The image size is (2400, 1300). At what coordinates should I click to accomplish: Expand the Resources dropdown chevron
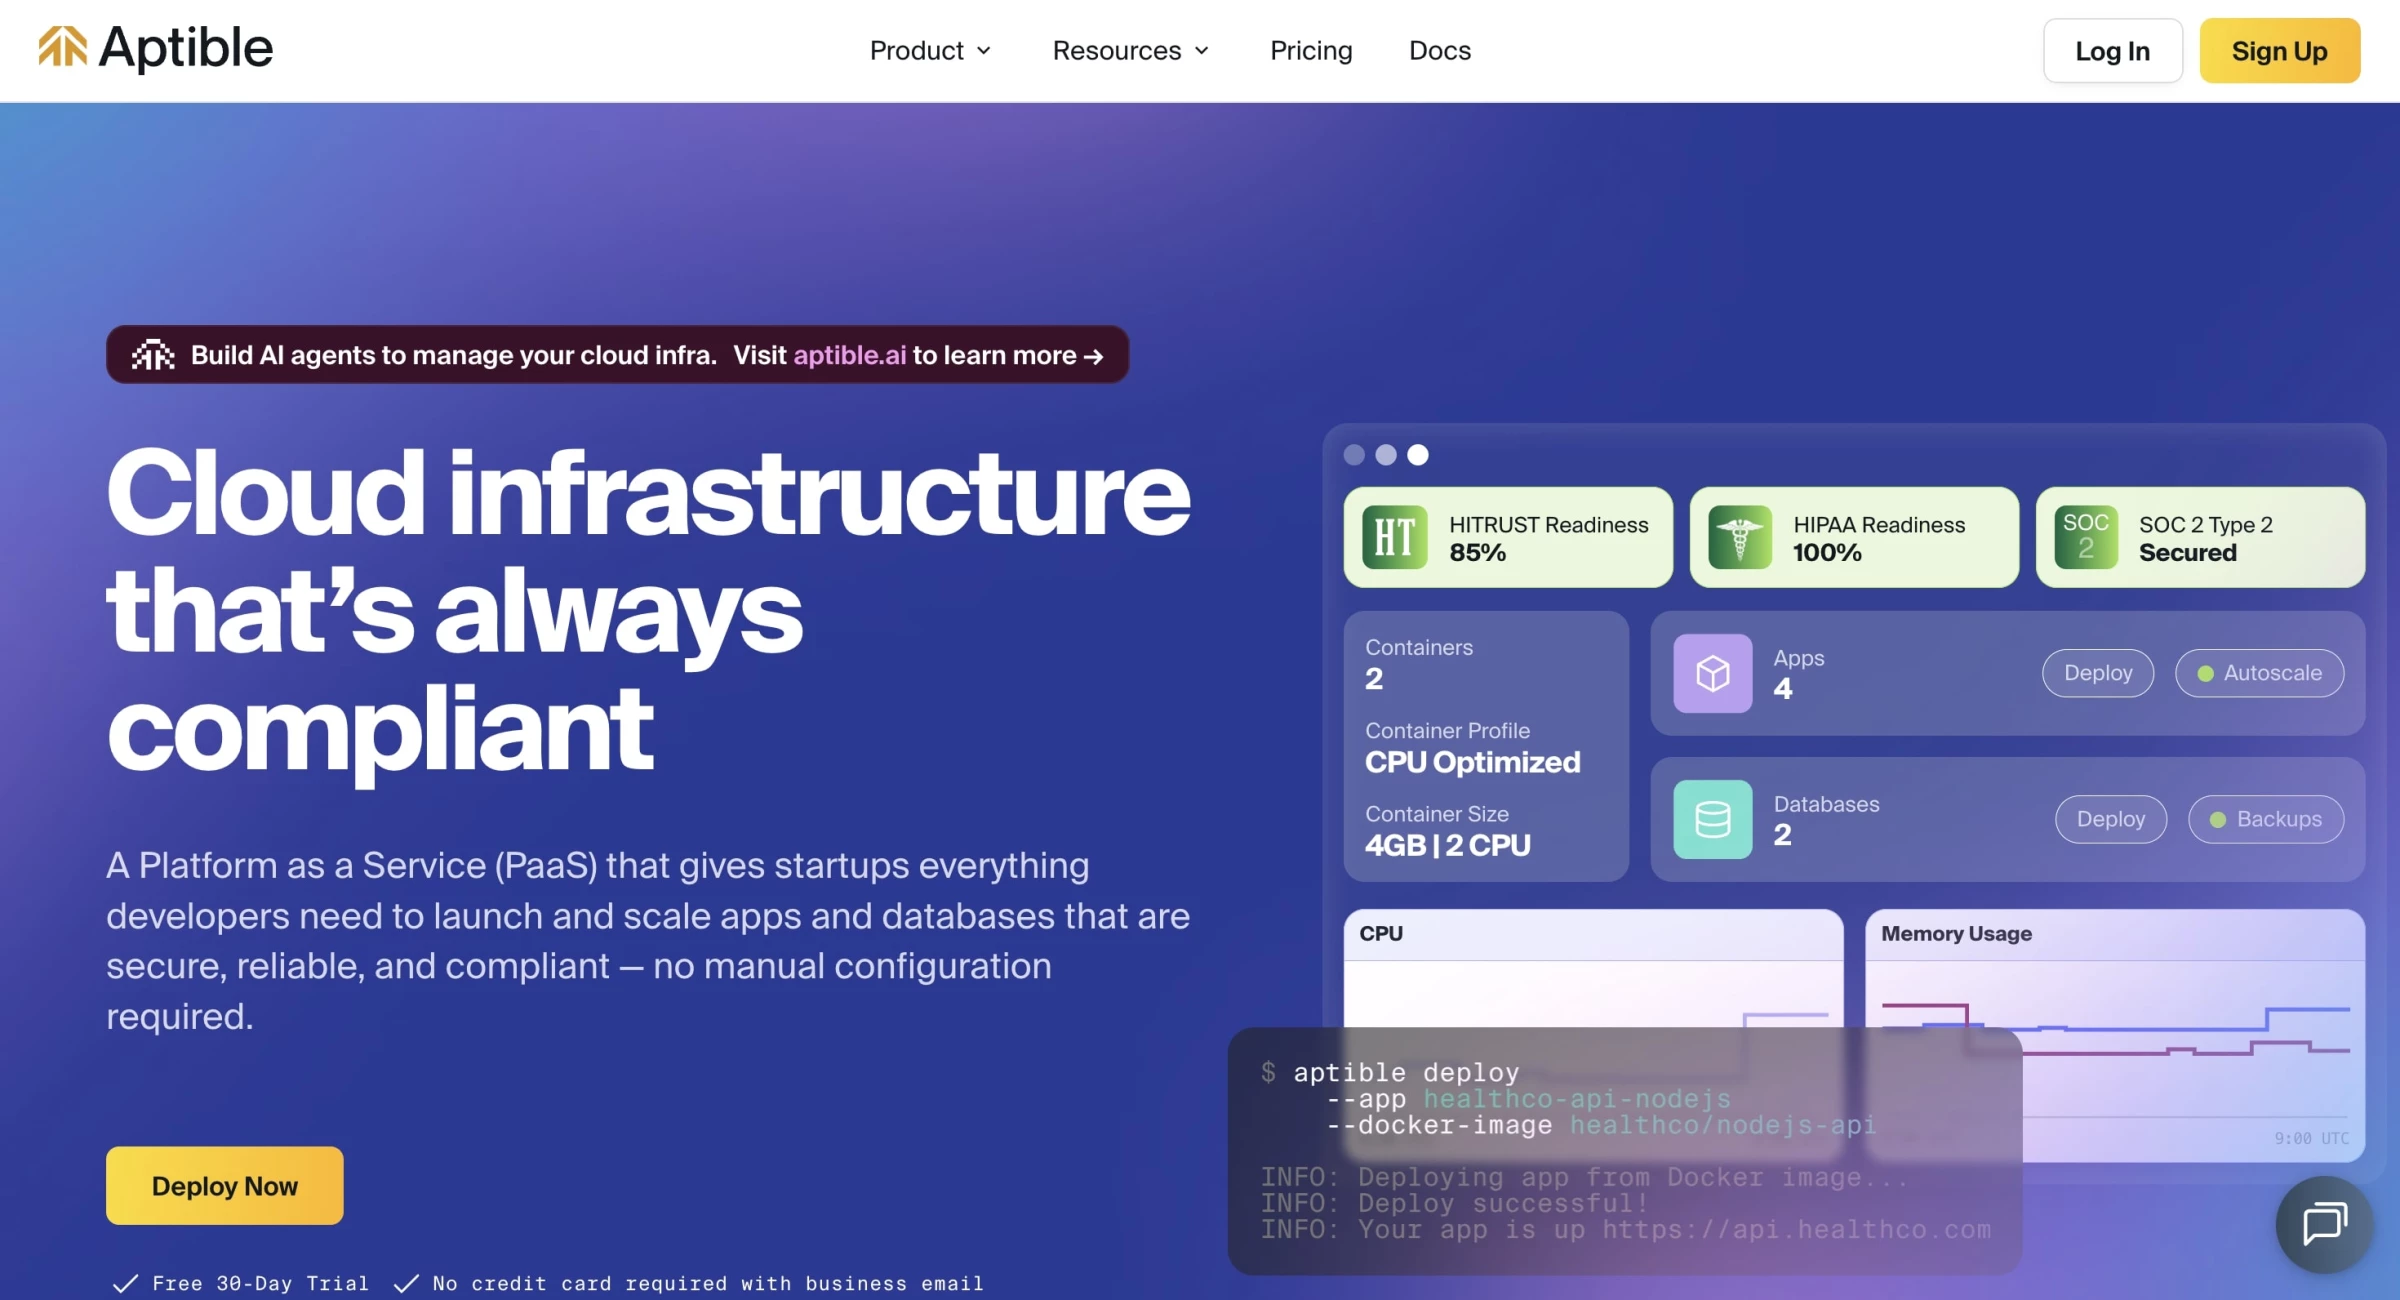point(1202,51)
